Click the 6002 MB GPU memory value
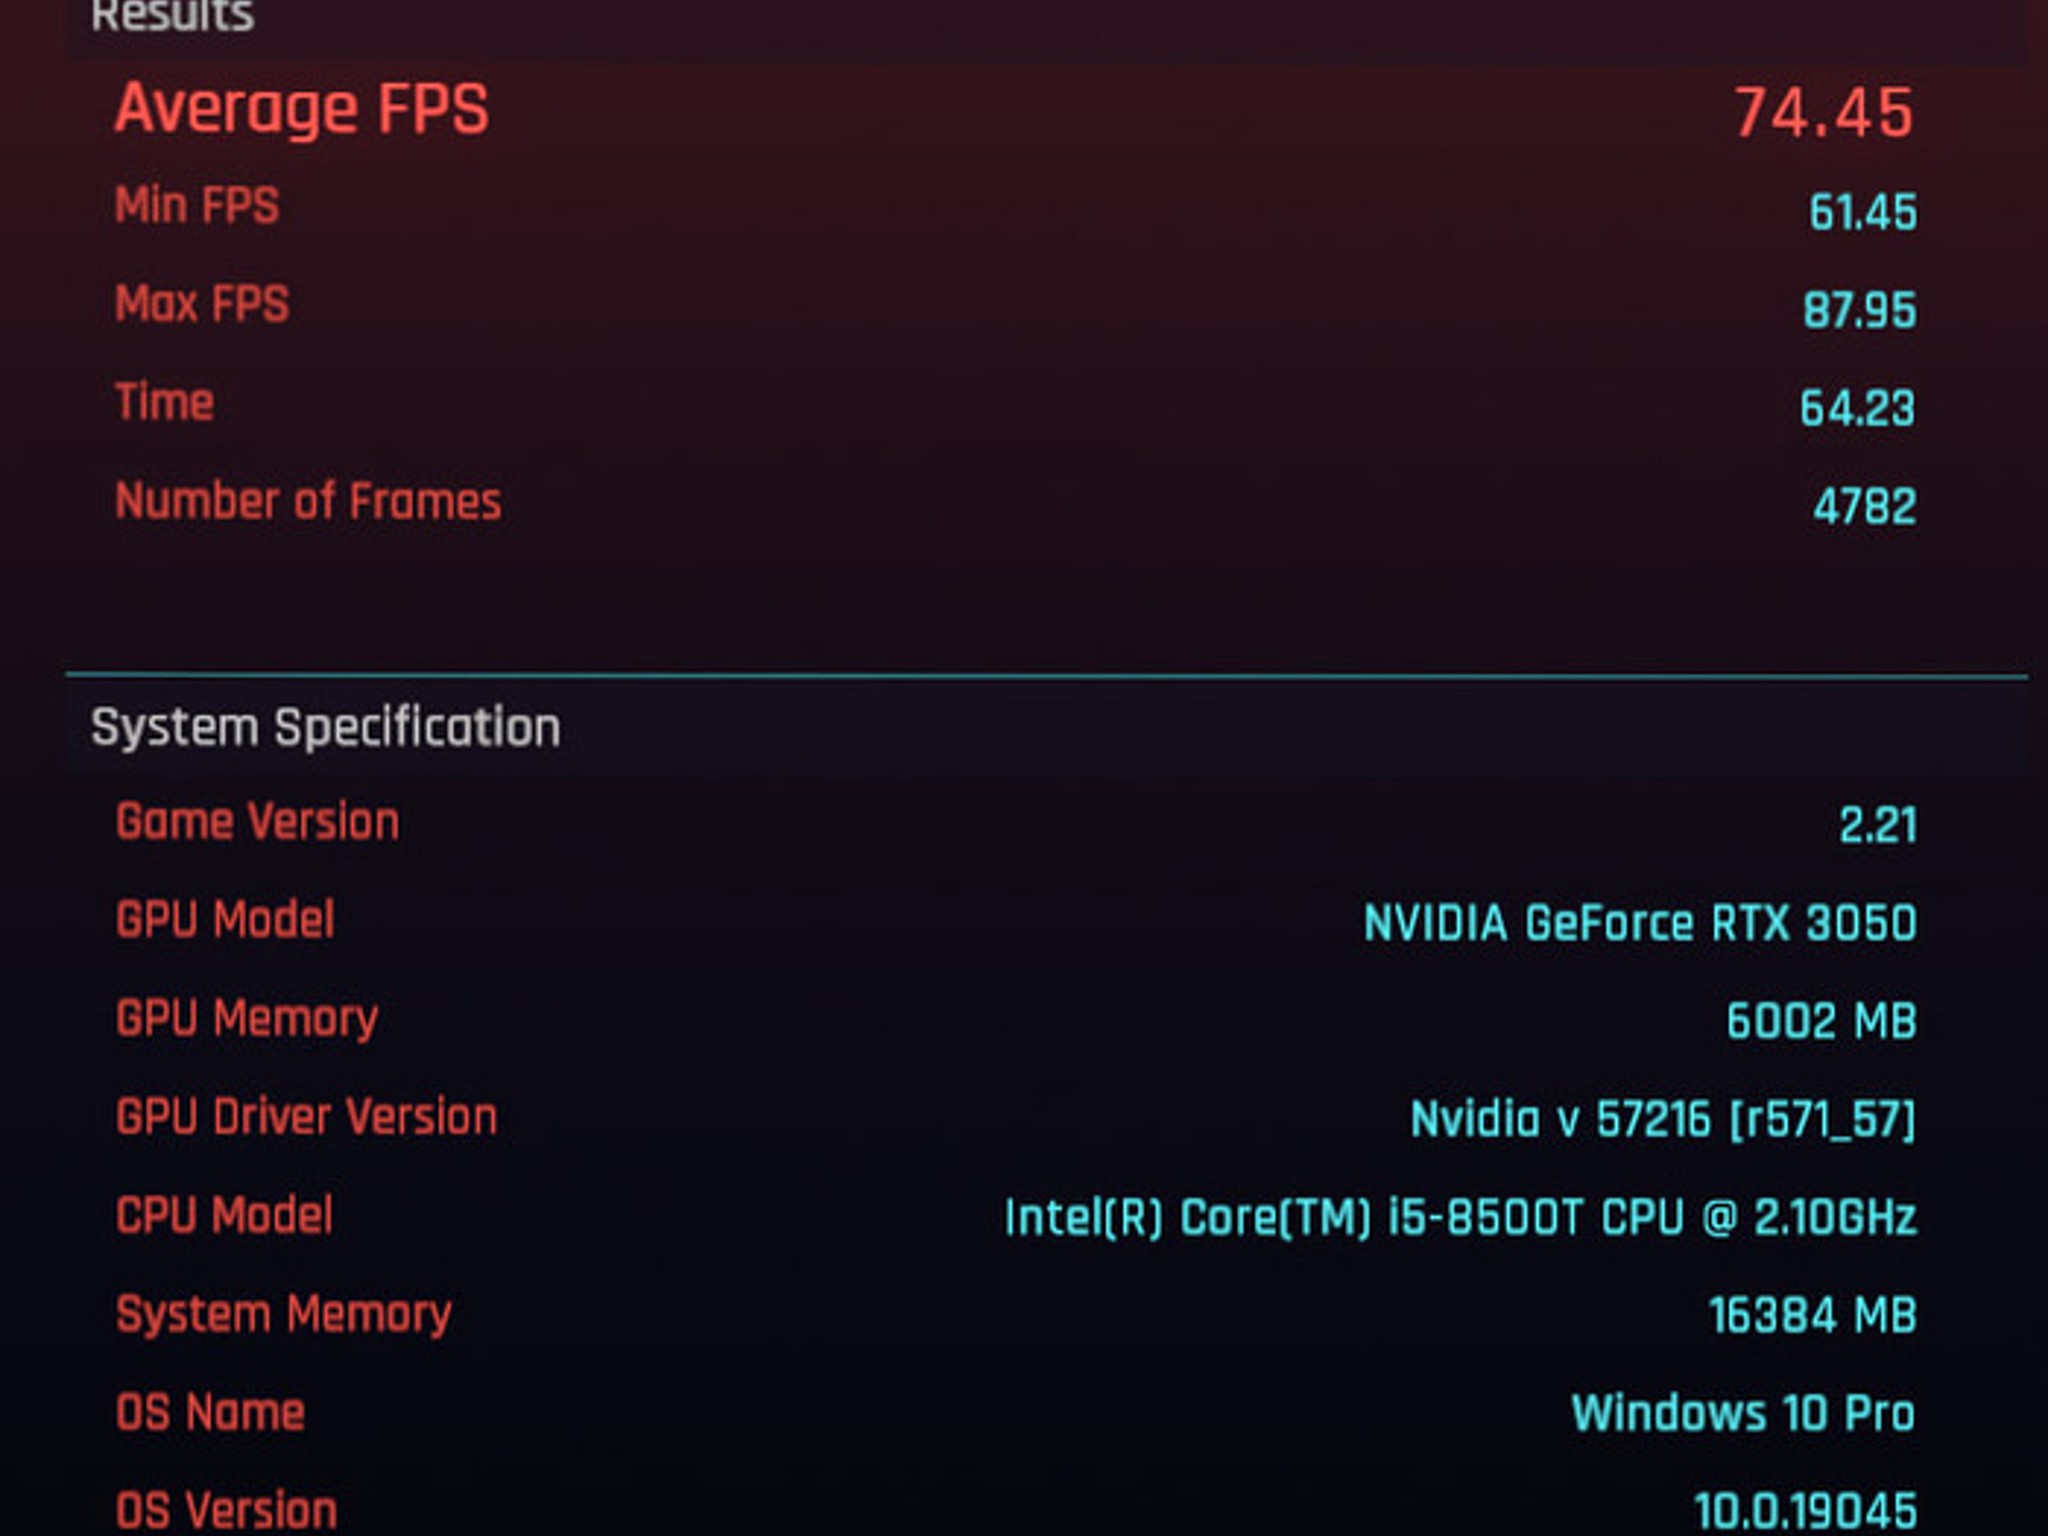The width and height of the screenshot is (2048, 1536). tap(1822, 1021)
